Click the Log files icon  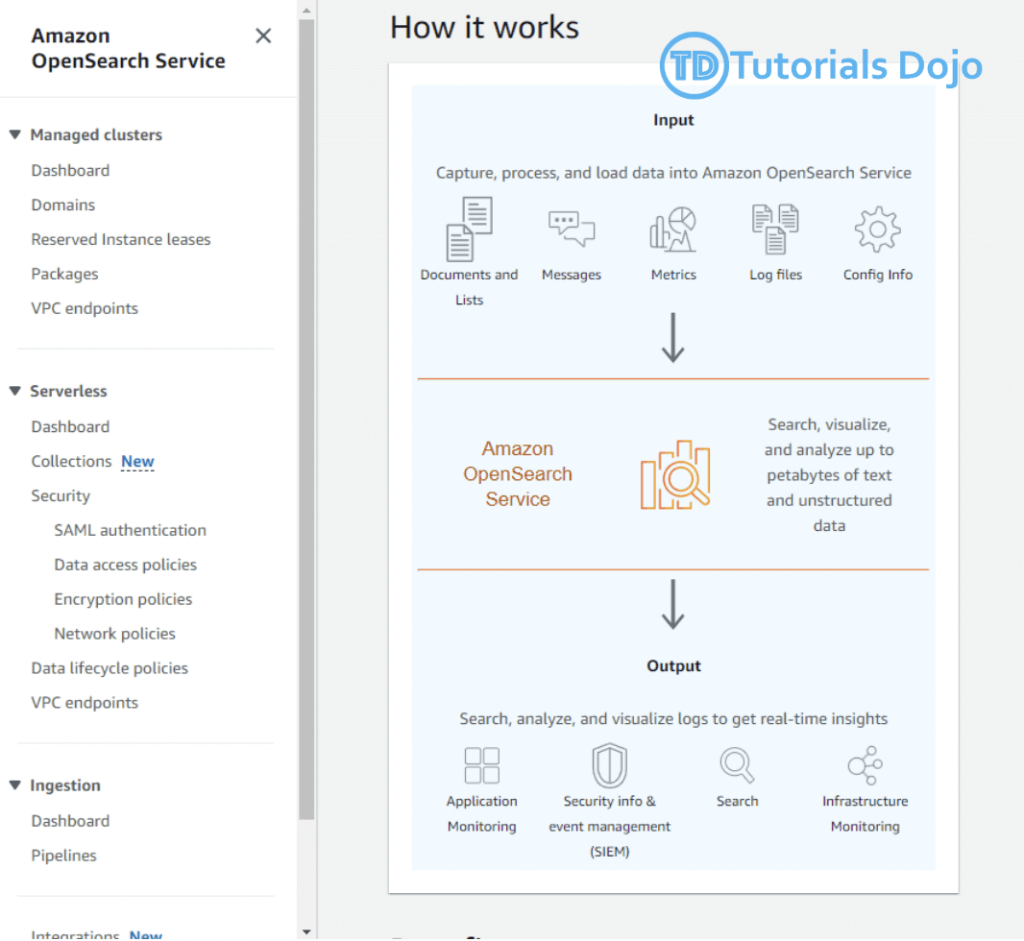775,229
